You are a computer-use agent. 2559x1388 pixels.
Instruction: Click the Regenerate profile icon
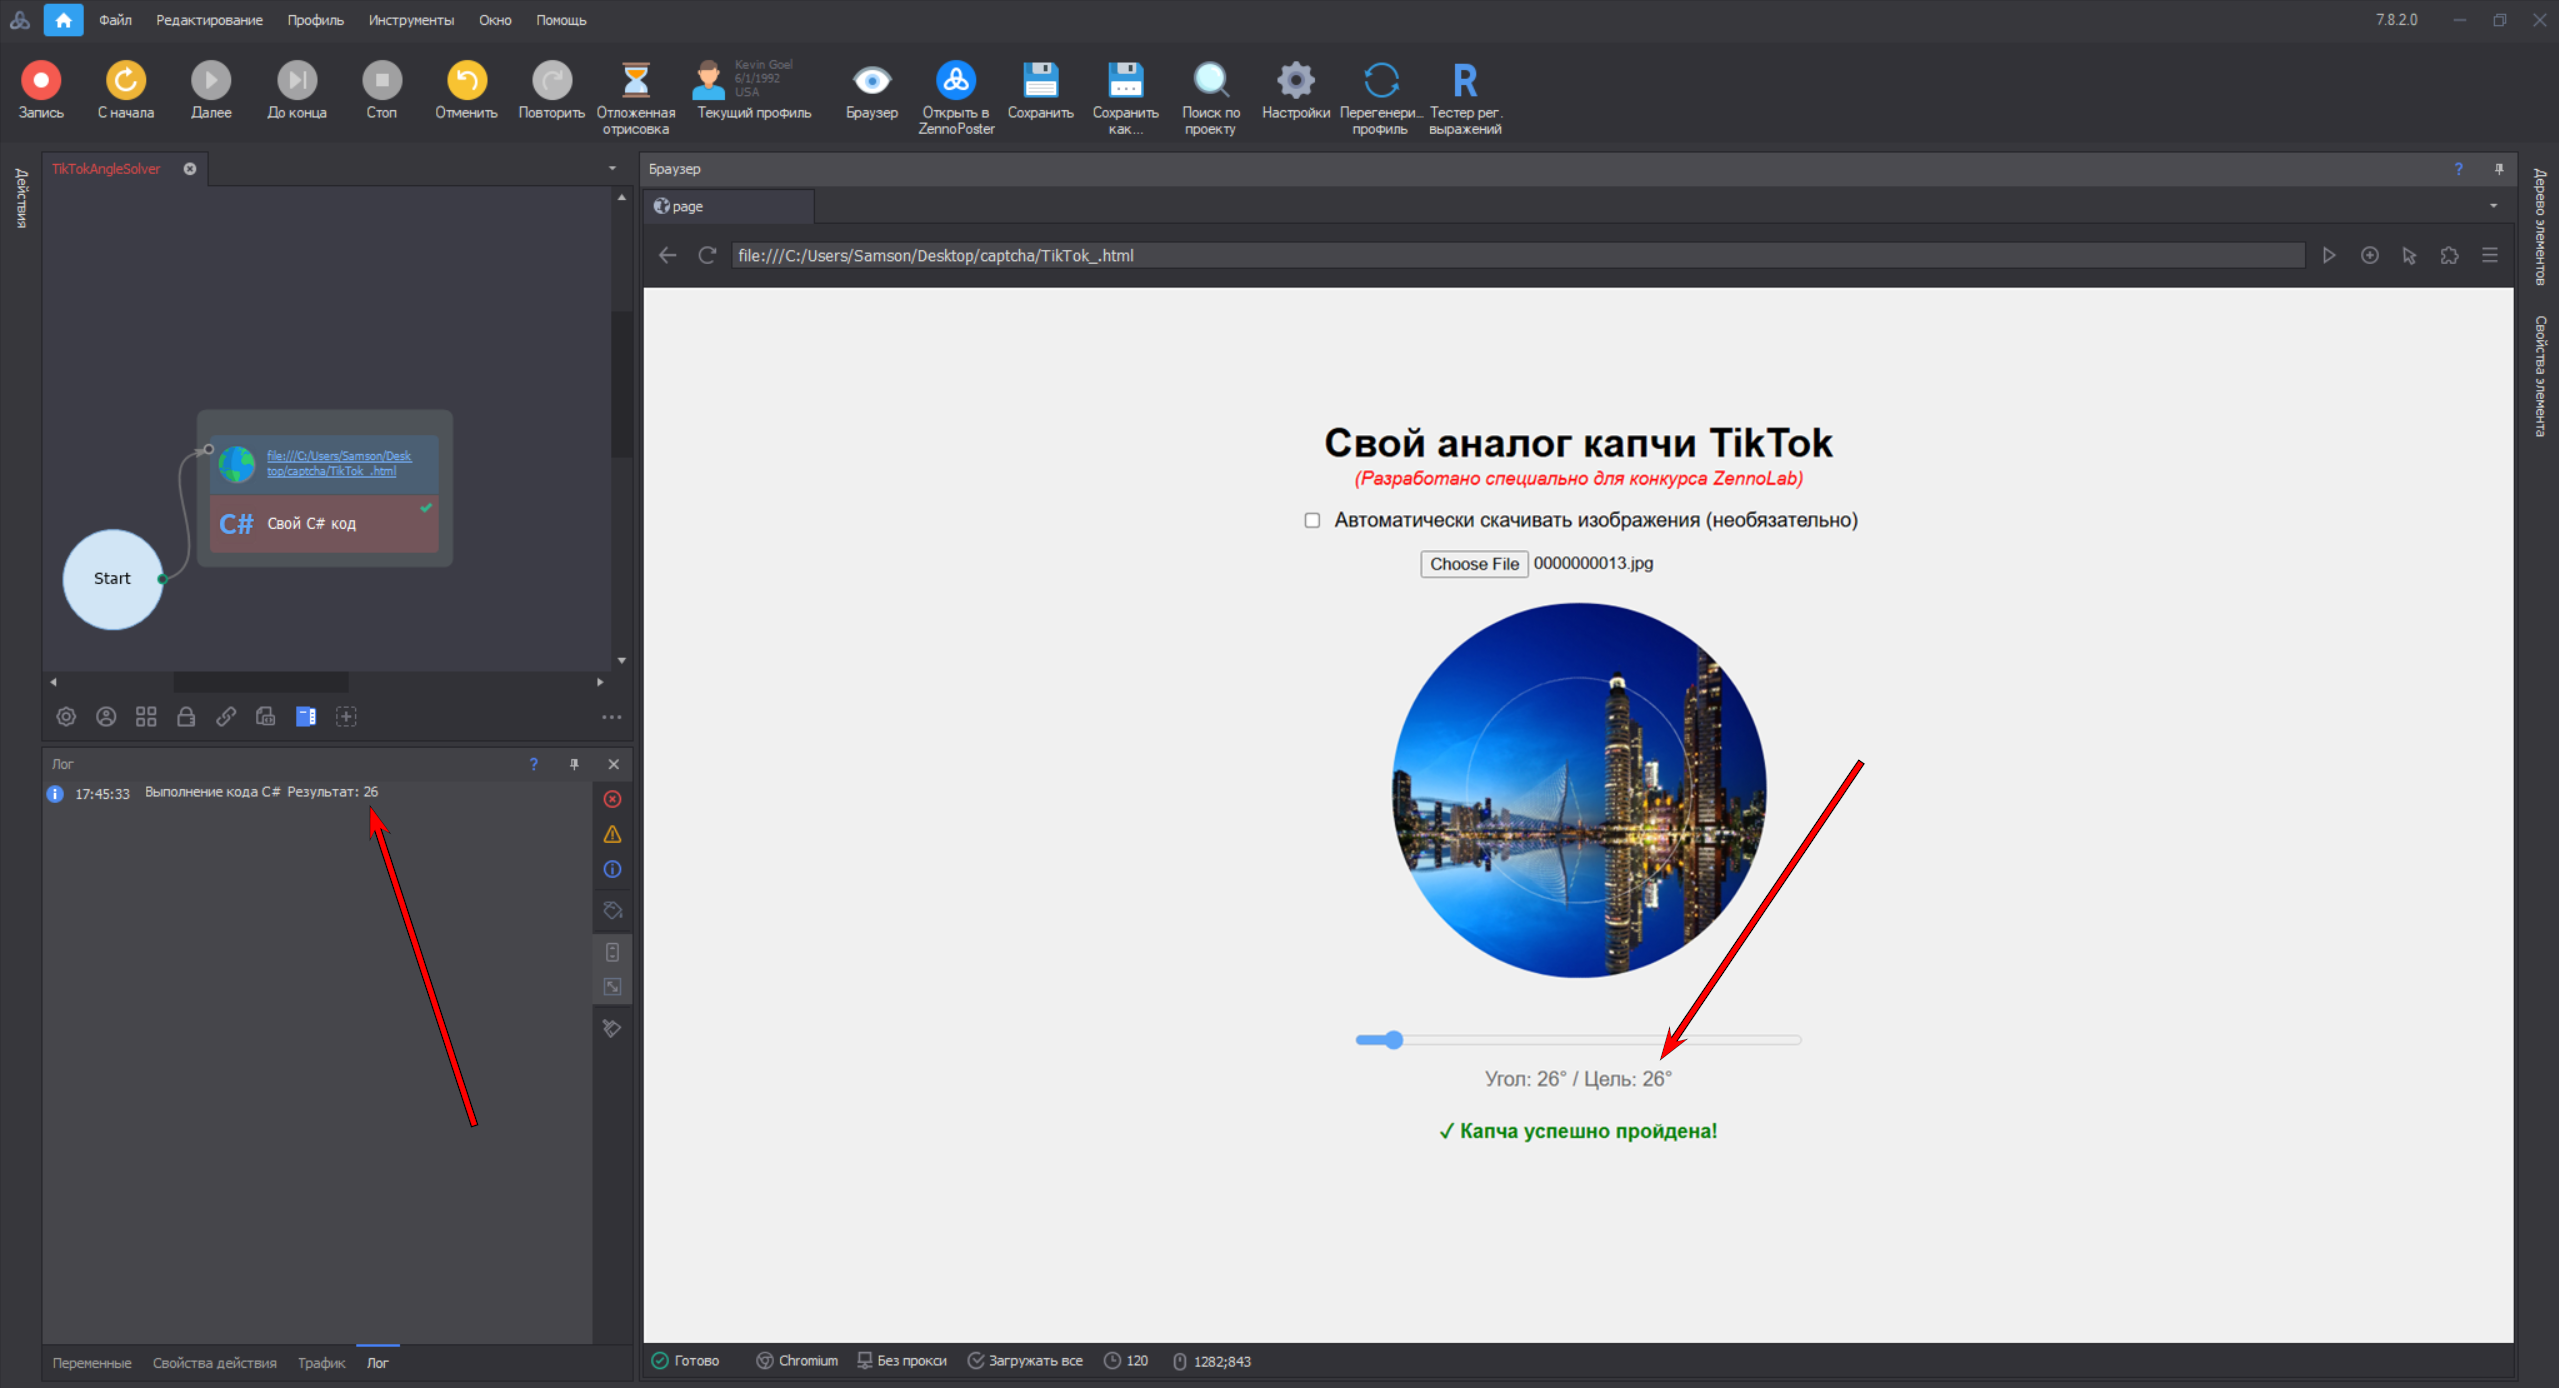(1380, 80)
